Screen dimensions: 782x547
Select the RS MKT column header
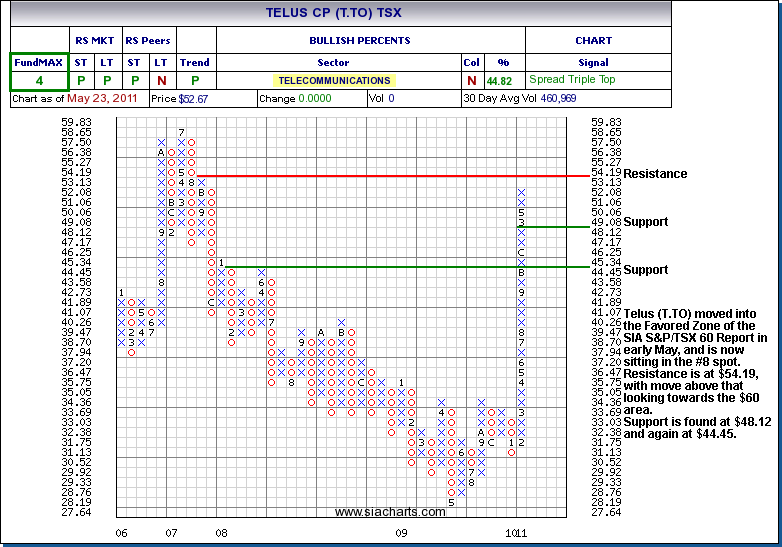click(95, 41)
